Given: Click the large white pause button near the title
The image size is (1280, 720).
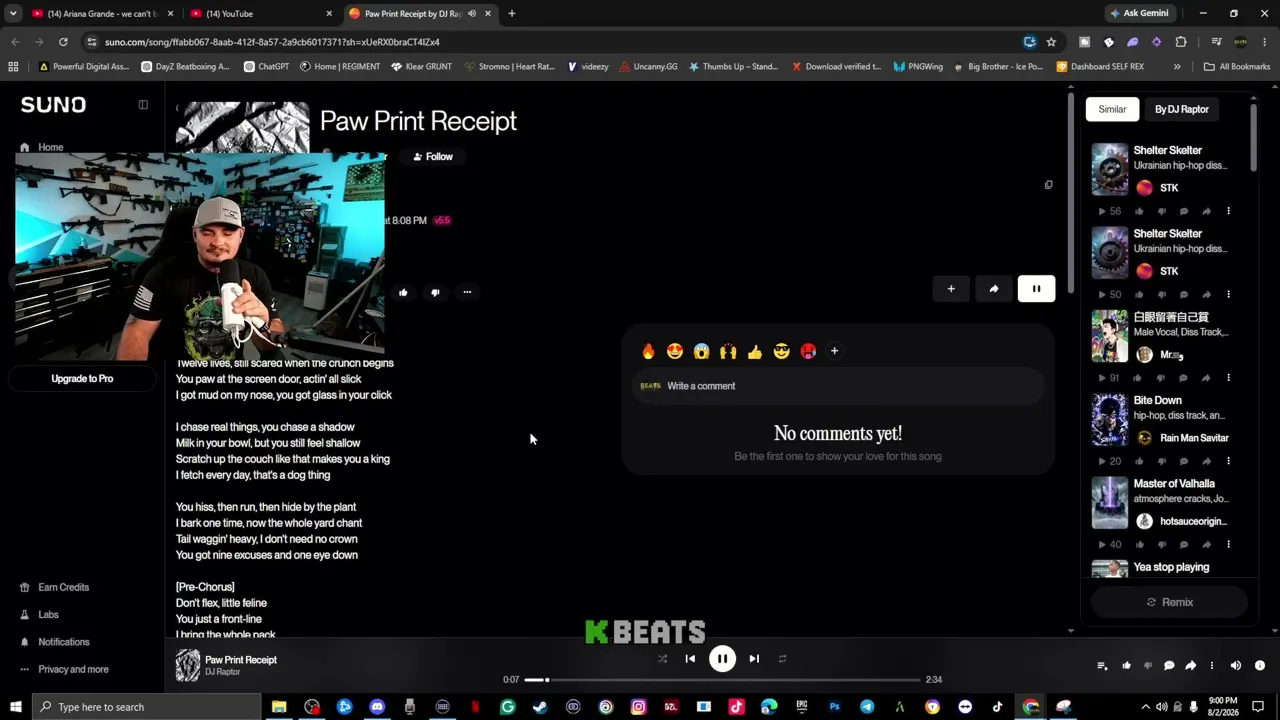Looking at the screenshot, I should click(1036, 289).
